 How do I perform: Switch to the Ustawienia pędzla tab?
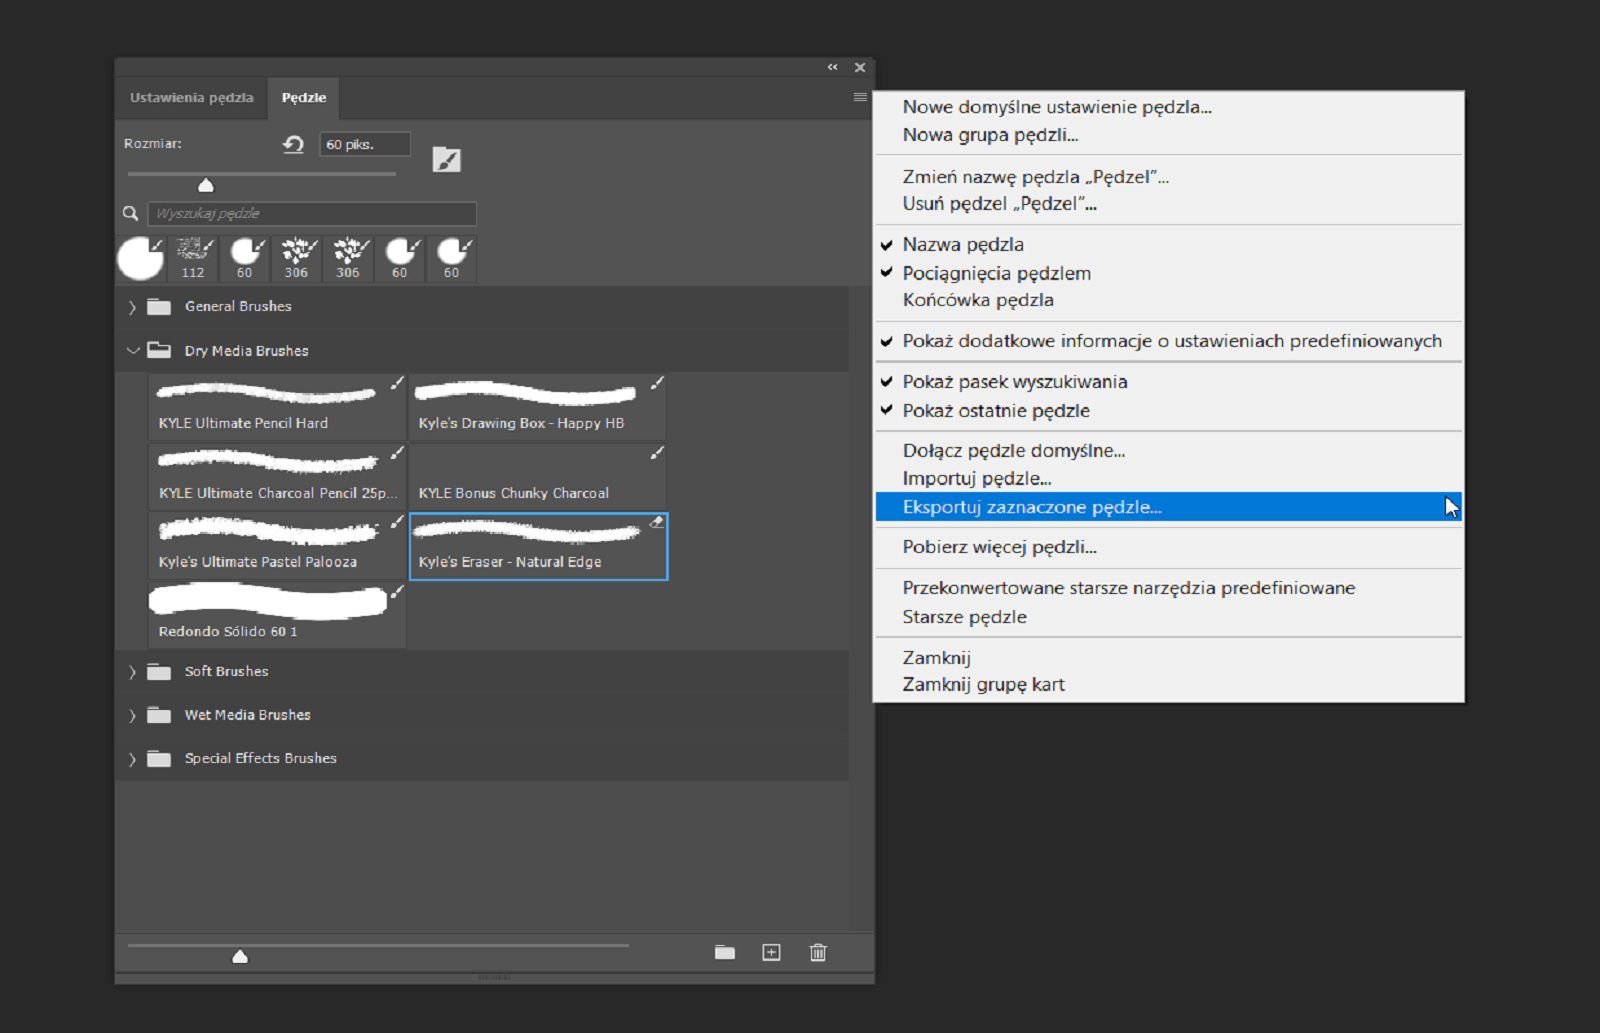point(190,97)
